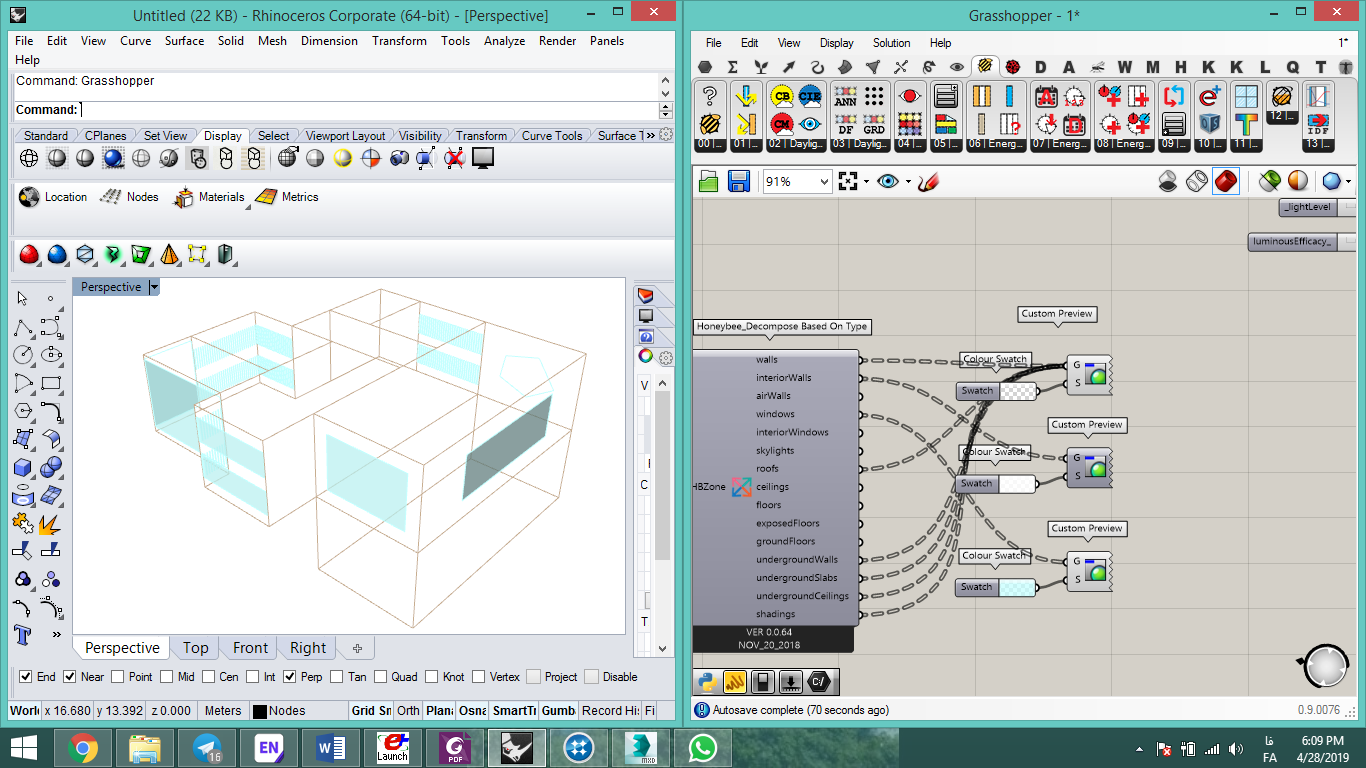This screenshot has width=1366, height=768.
Task: Select the Rectangle drawing tool
Action: click(52, 383)
